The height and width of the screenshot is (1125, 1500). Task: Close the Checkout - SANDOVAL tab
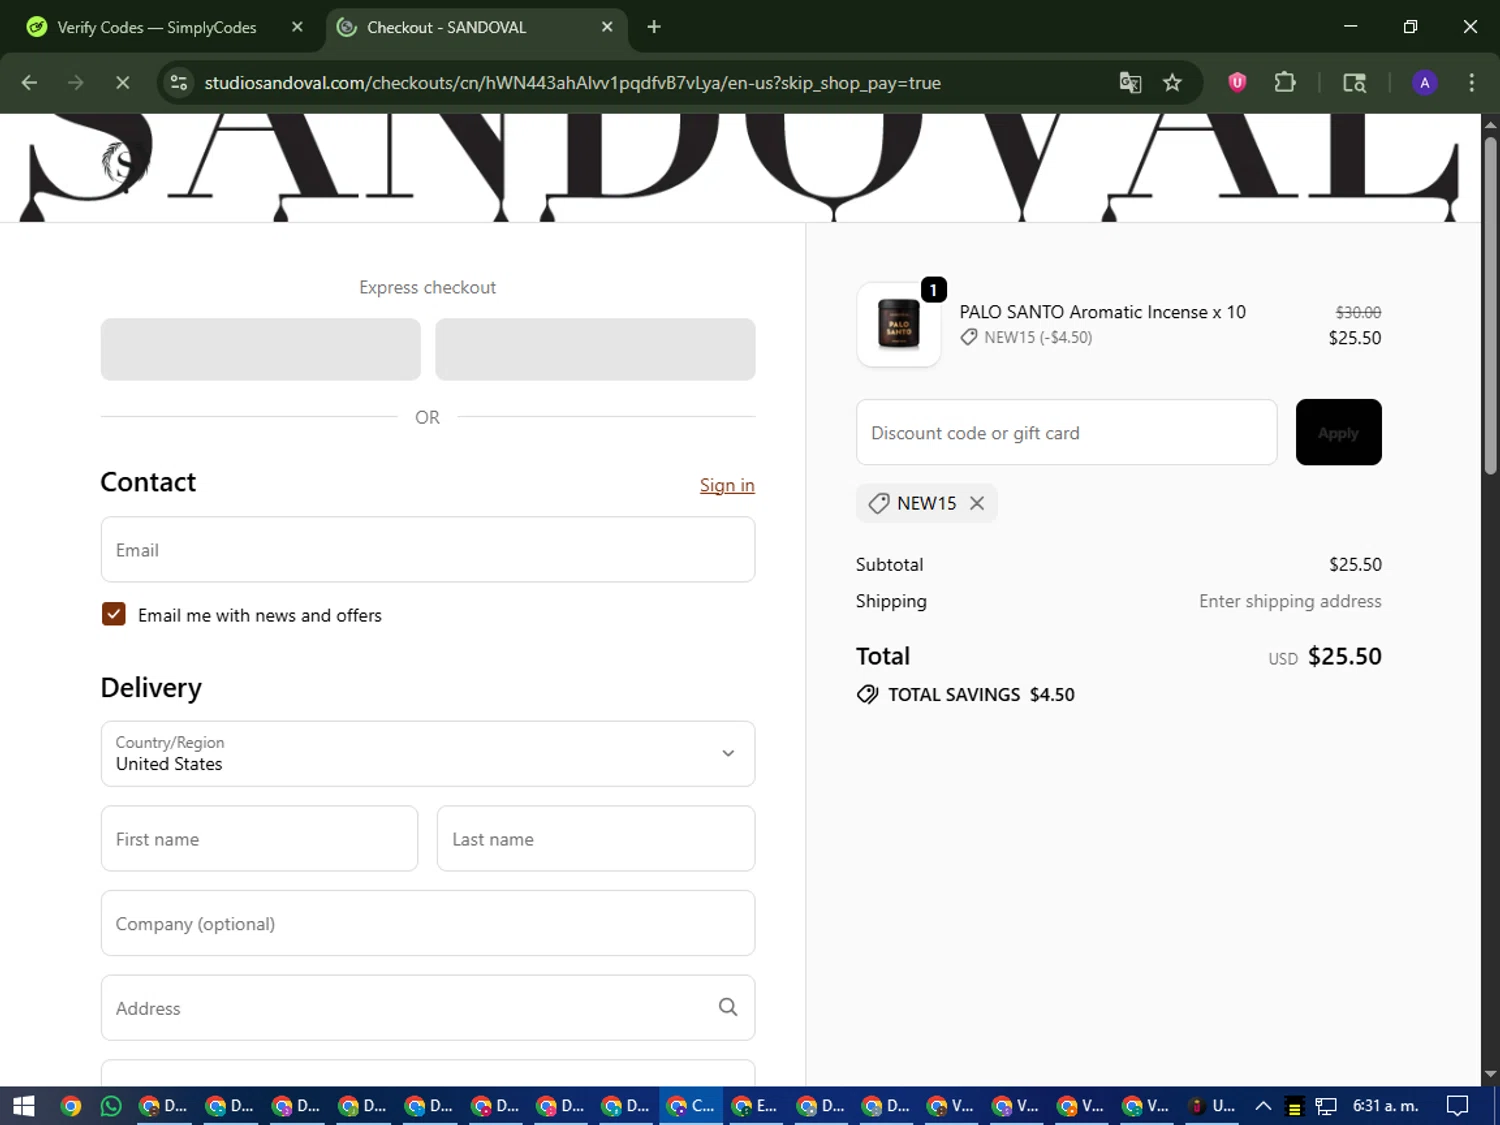(x=607, y=27)
